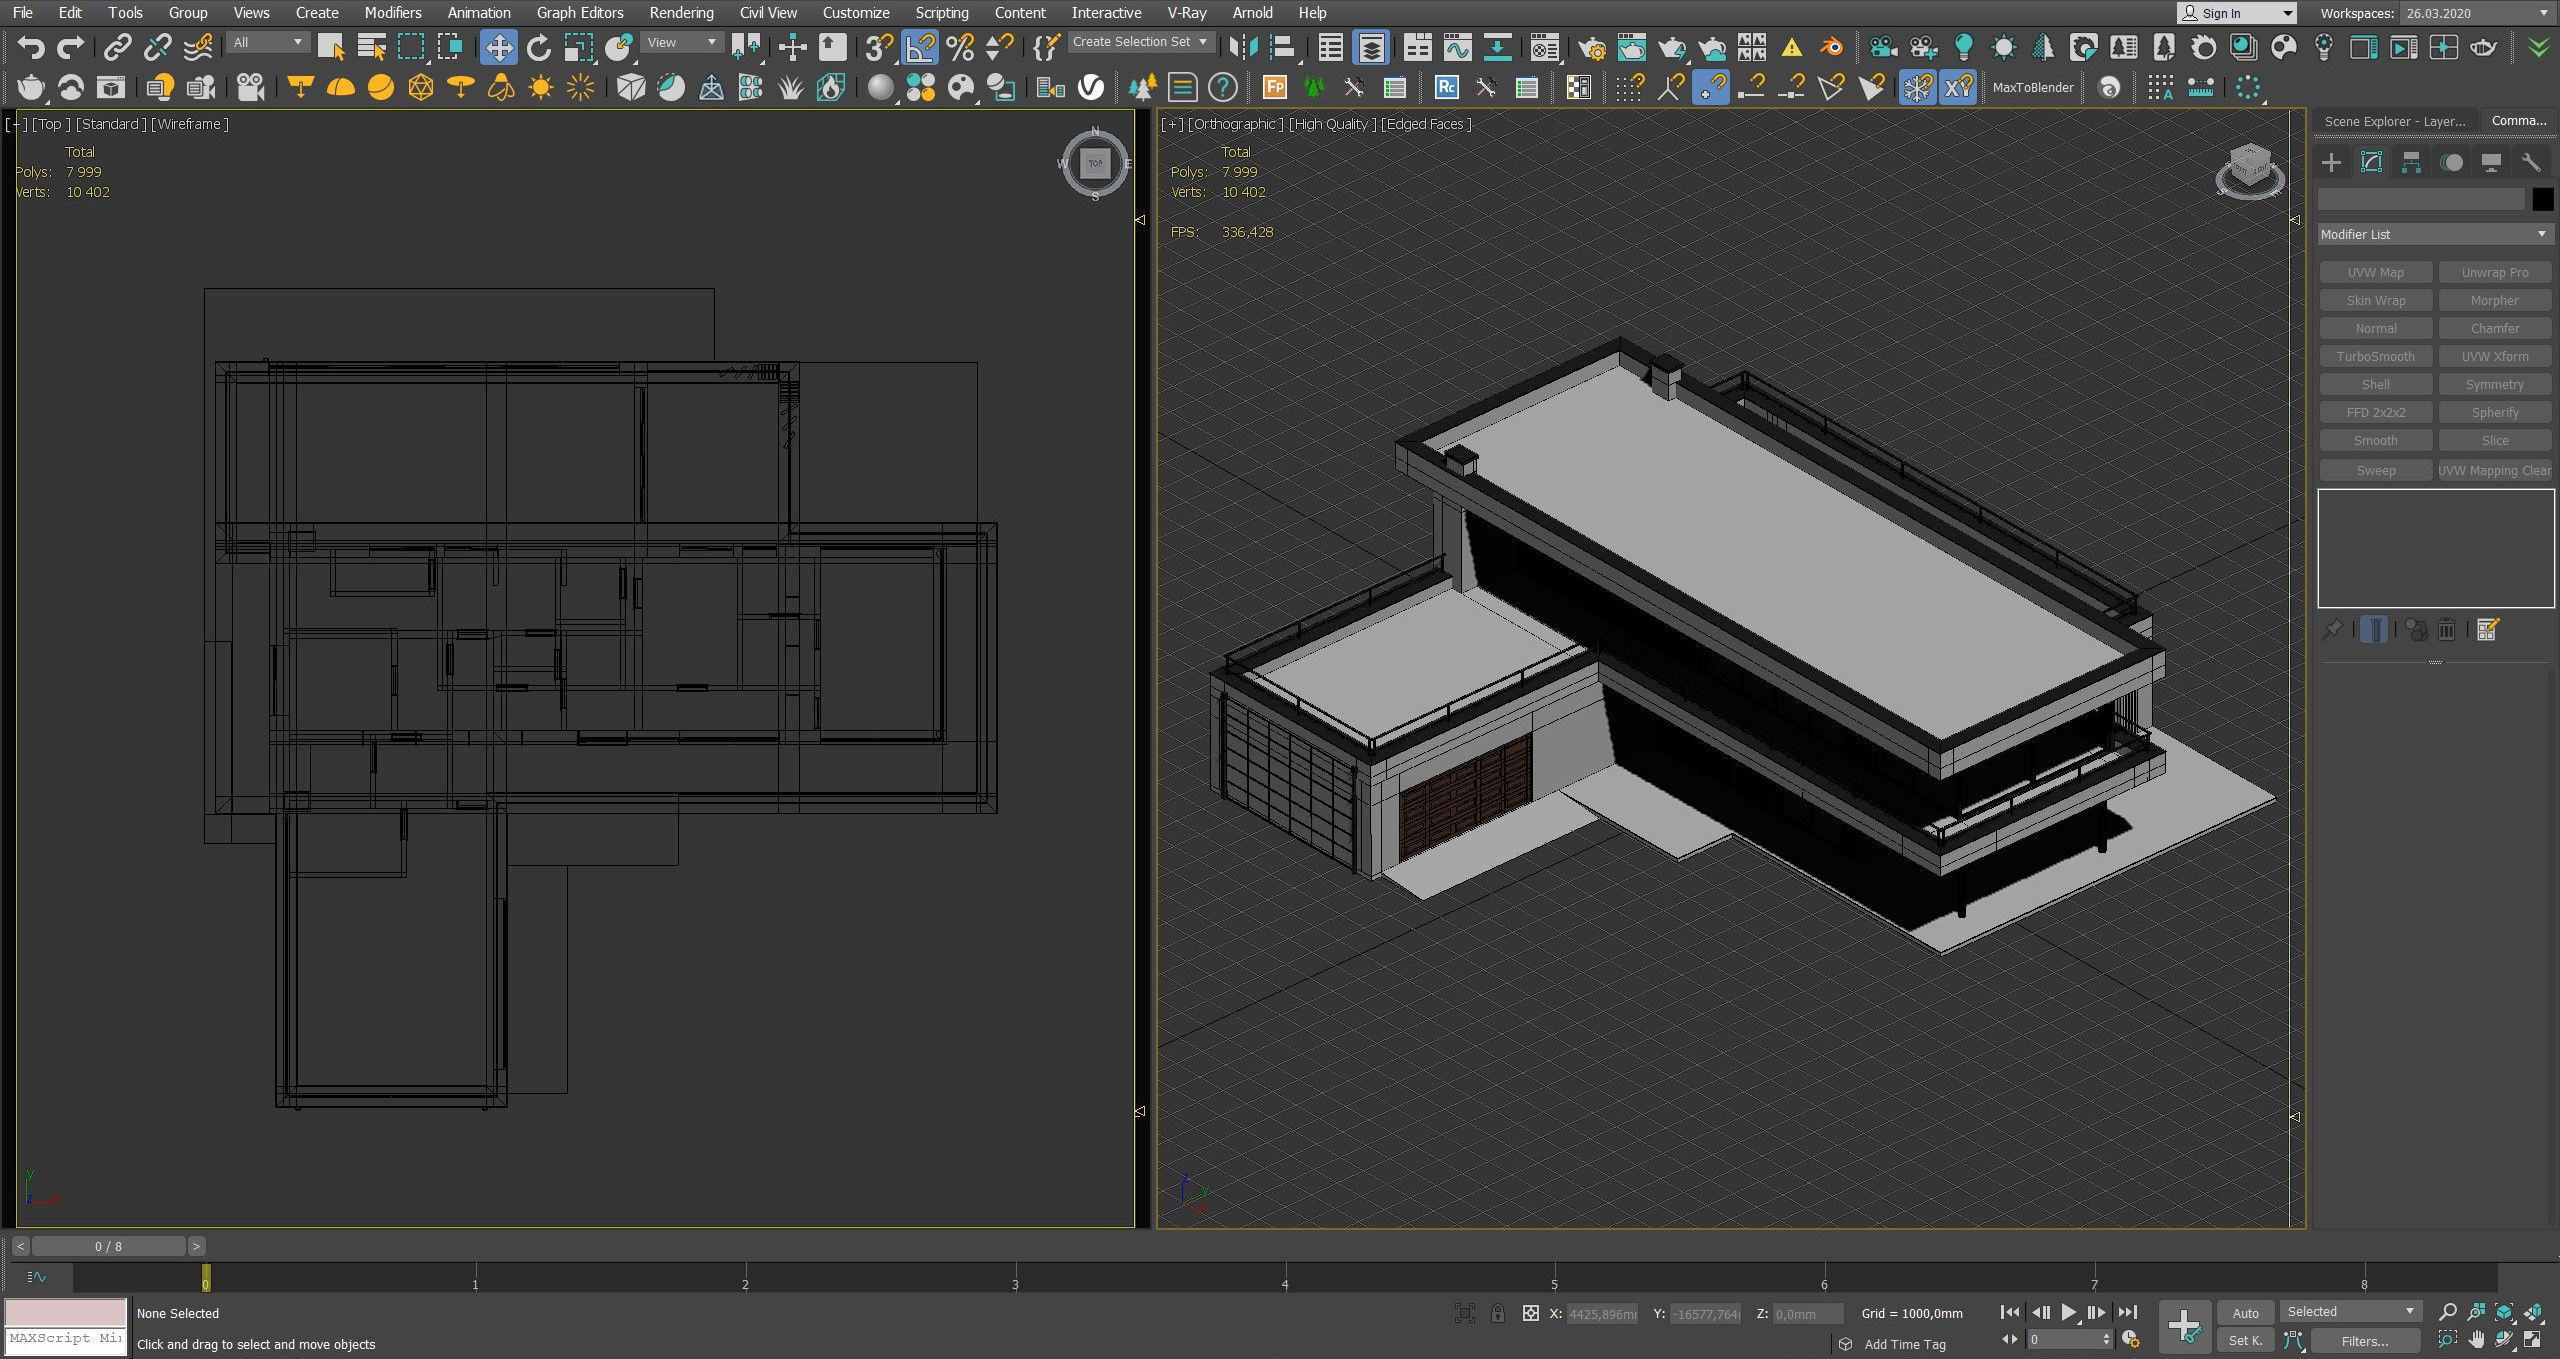The height and width of the screenshot is (1359, 2560).
Task: Click Maximize Viewport Toggle icon
Action: pyautogui.click(x=2533, y=1339)
